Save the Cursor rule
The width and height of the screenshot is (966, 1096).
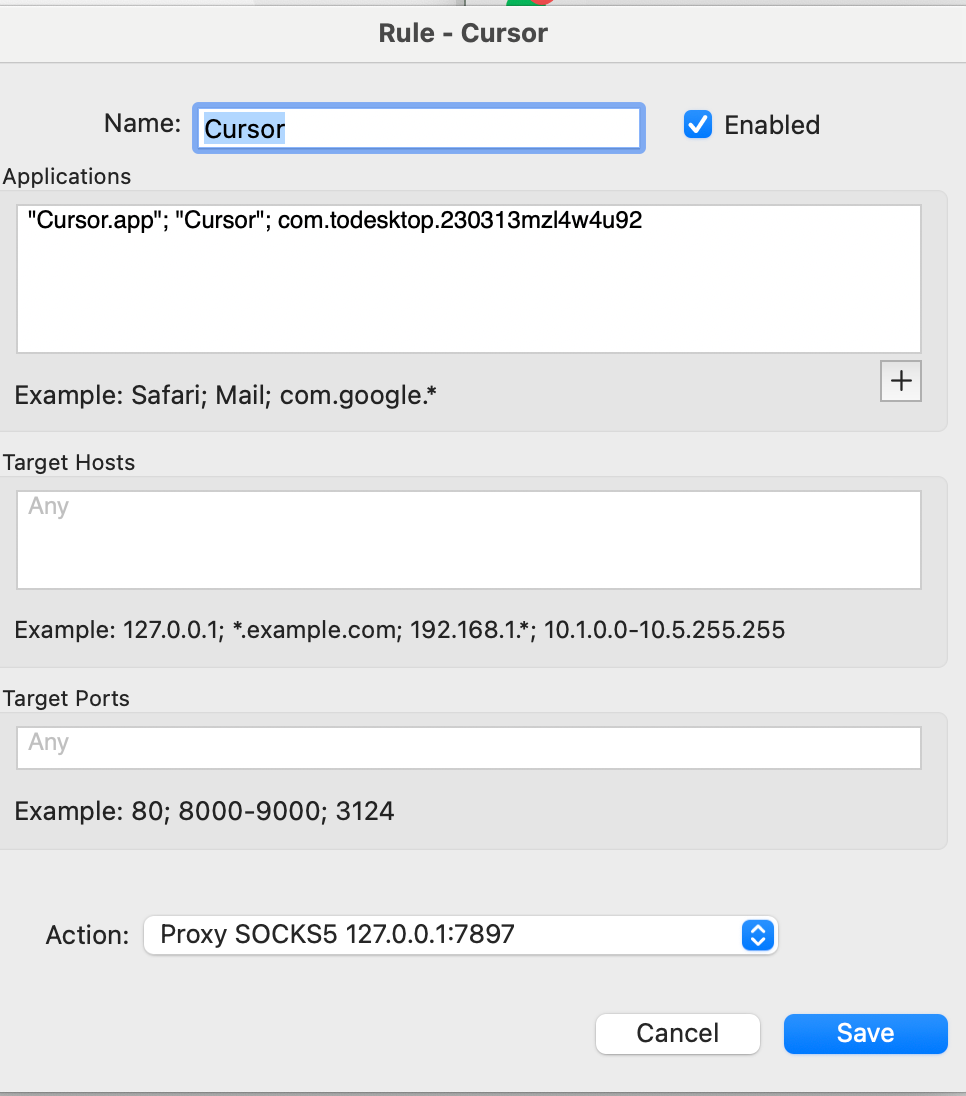point(865,1033)
